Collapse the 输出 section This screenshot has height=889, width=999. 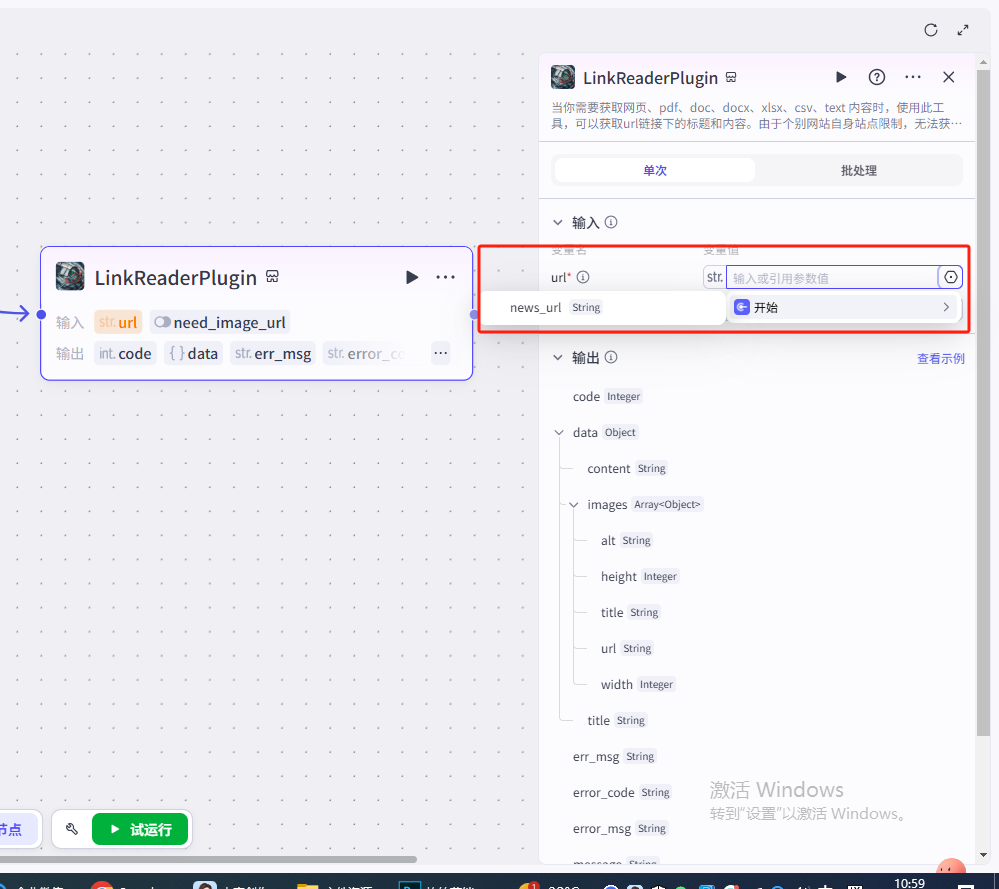pos(558,357)
